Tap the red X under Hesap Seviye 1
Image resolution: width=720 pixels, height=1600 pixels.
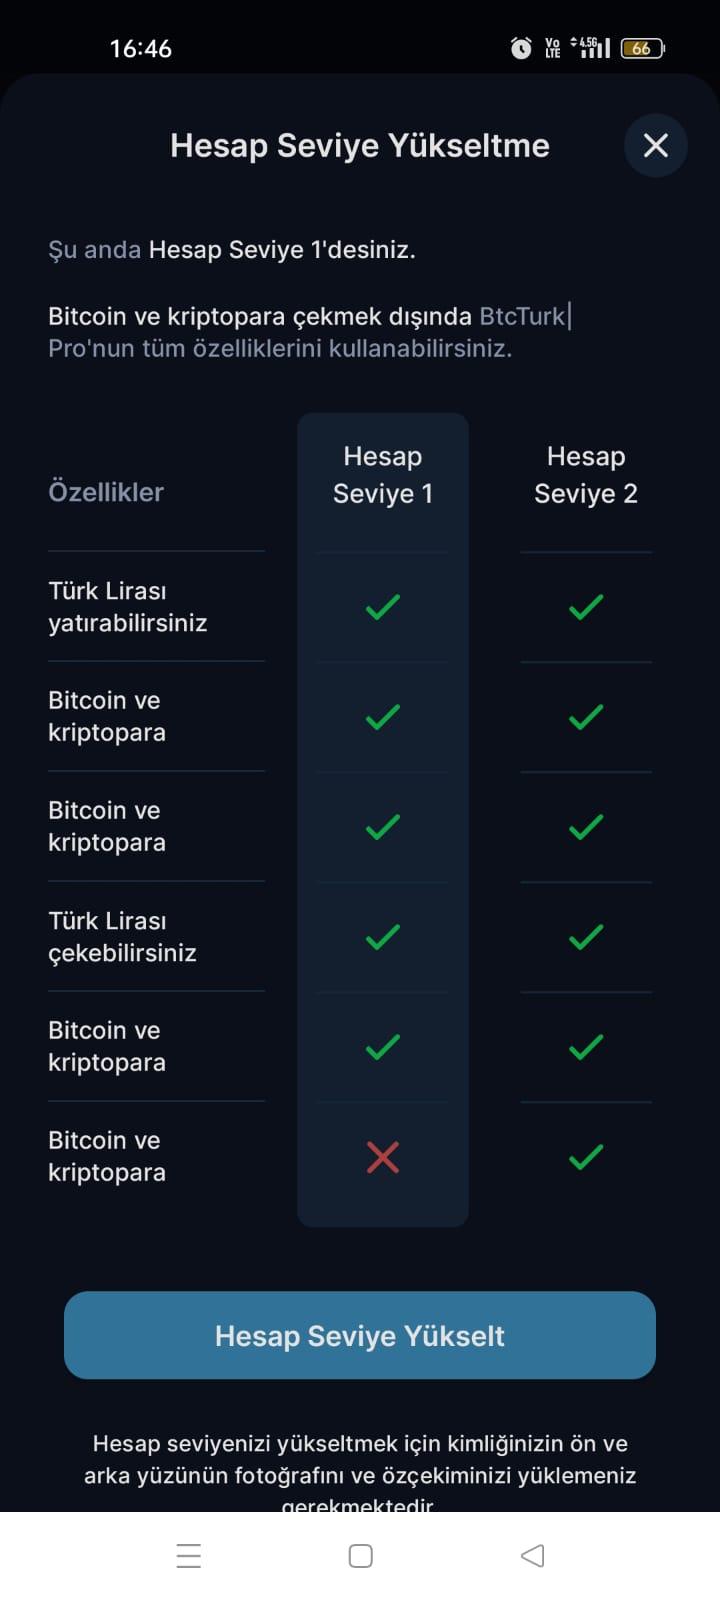(x=382, y=1157)
